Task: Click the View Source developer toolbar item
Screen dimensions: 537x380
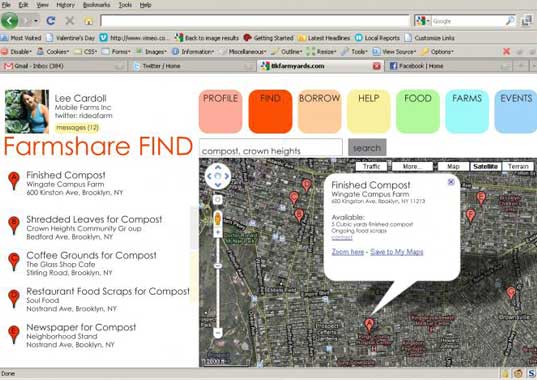Action: click(x=395, y=52)
